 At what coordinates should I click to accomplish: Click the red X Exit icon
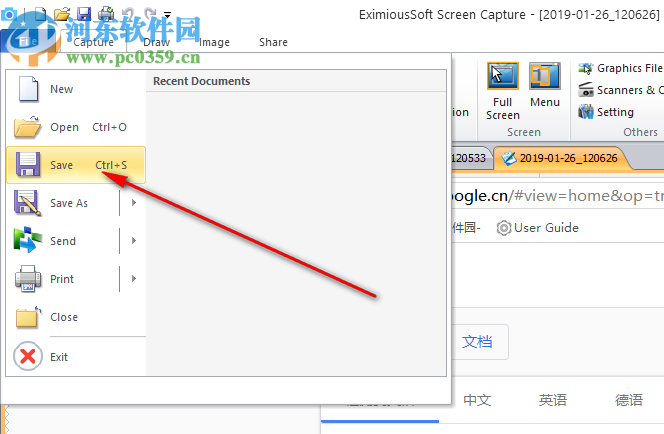coord(28,356)
